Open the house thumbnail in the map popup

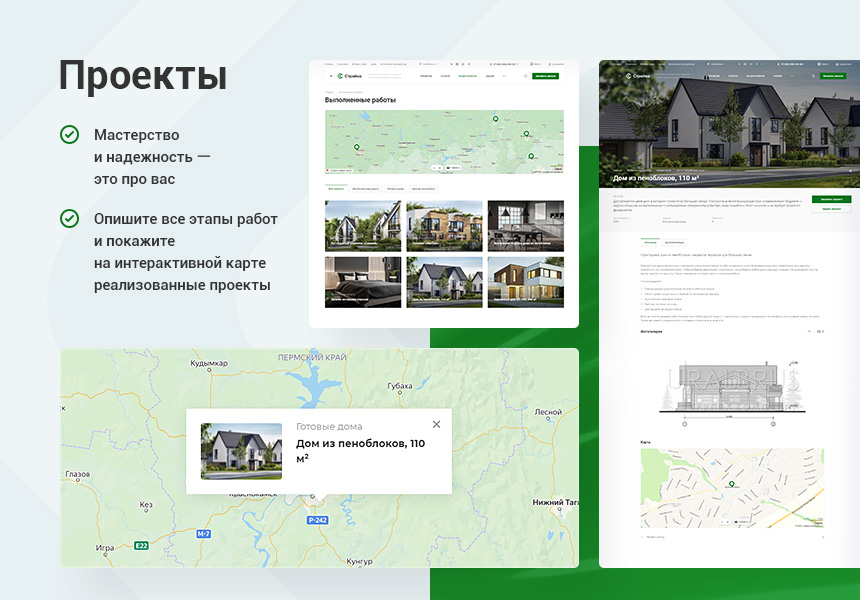tap(241, 451)
